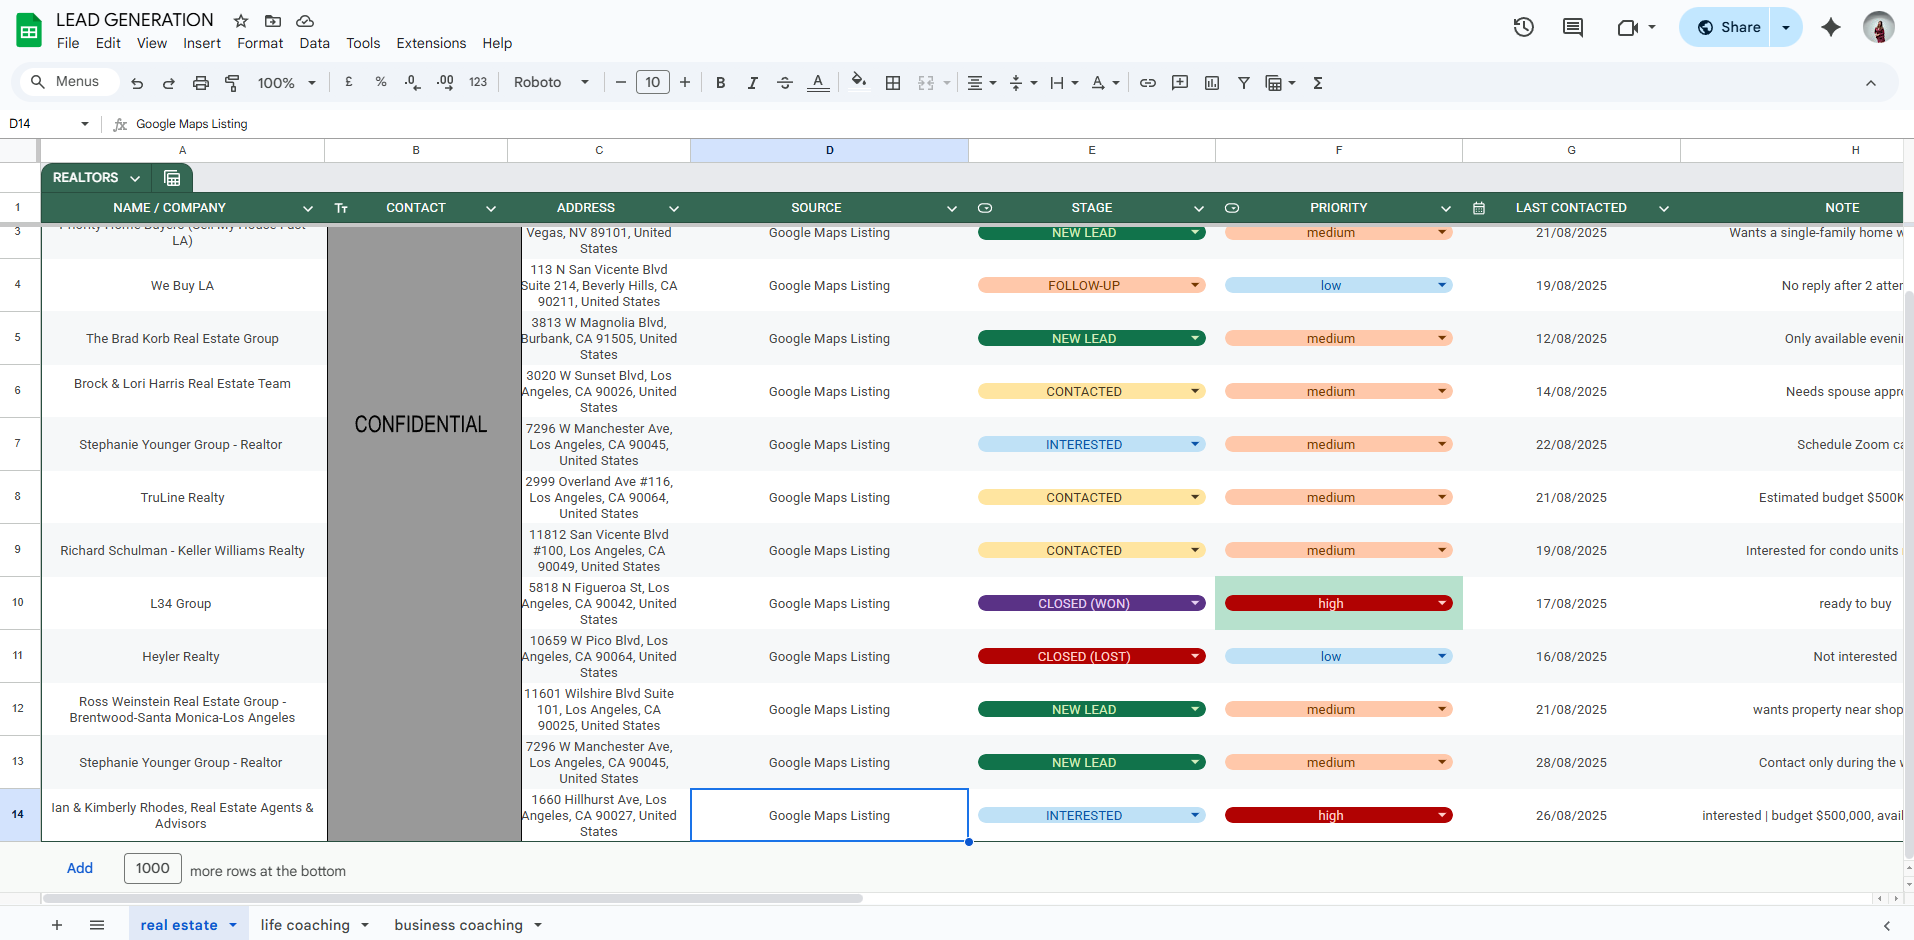Click the borders icon
The image size is (1914, 940).
point(893,83)
